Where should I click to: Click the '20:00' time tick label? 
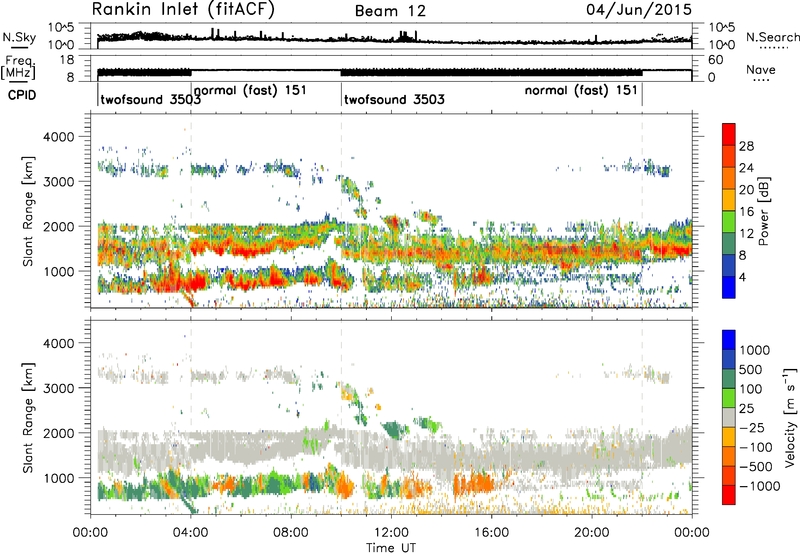coord(591,533)
